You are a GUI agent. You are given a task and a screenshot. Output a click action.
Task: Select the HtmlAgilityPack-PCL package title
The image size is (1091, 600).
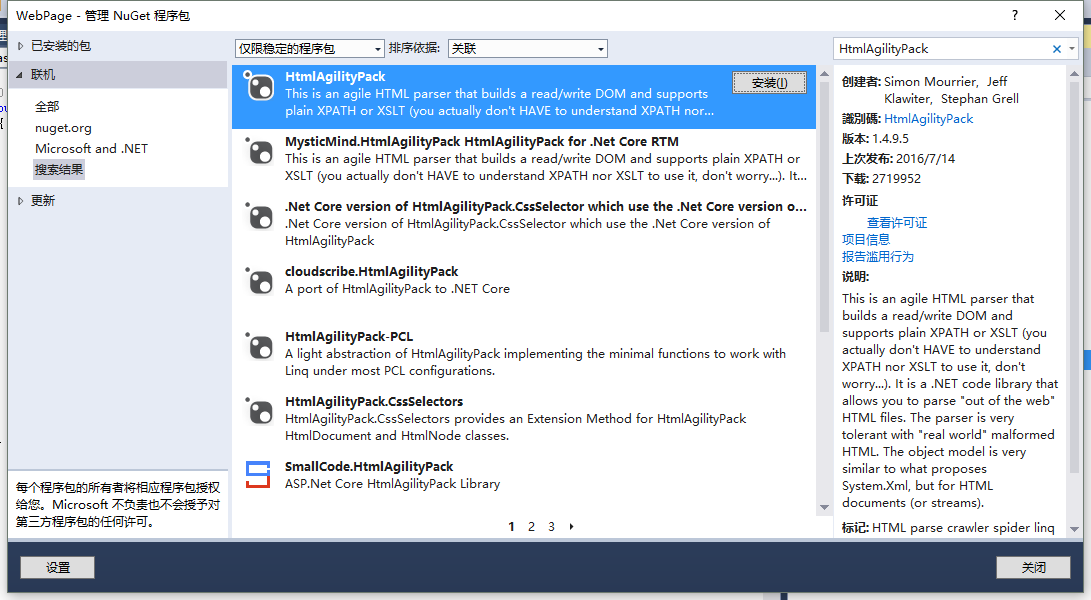point(349,337)
